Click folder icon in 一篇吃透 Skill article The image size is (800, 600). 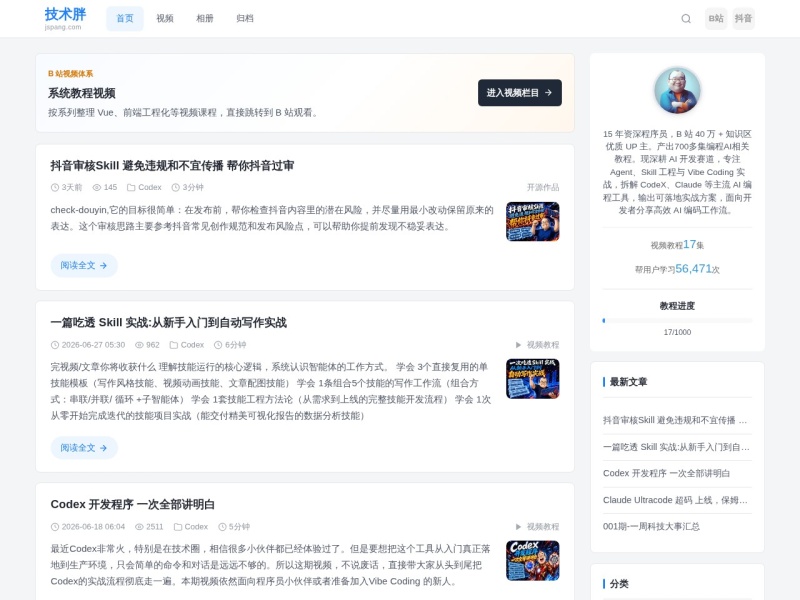[173, 345]
